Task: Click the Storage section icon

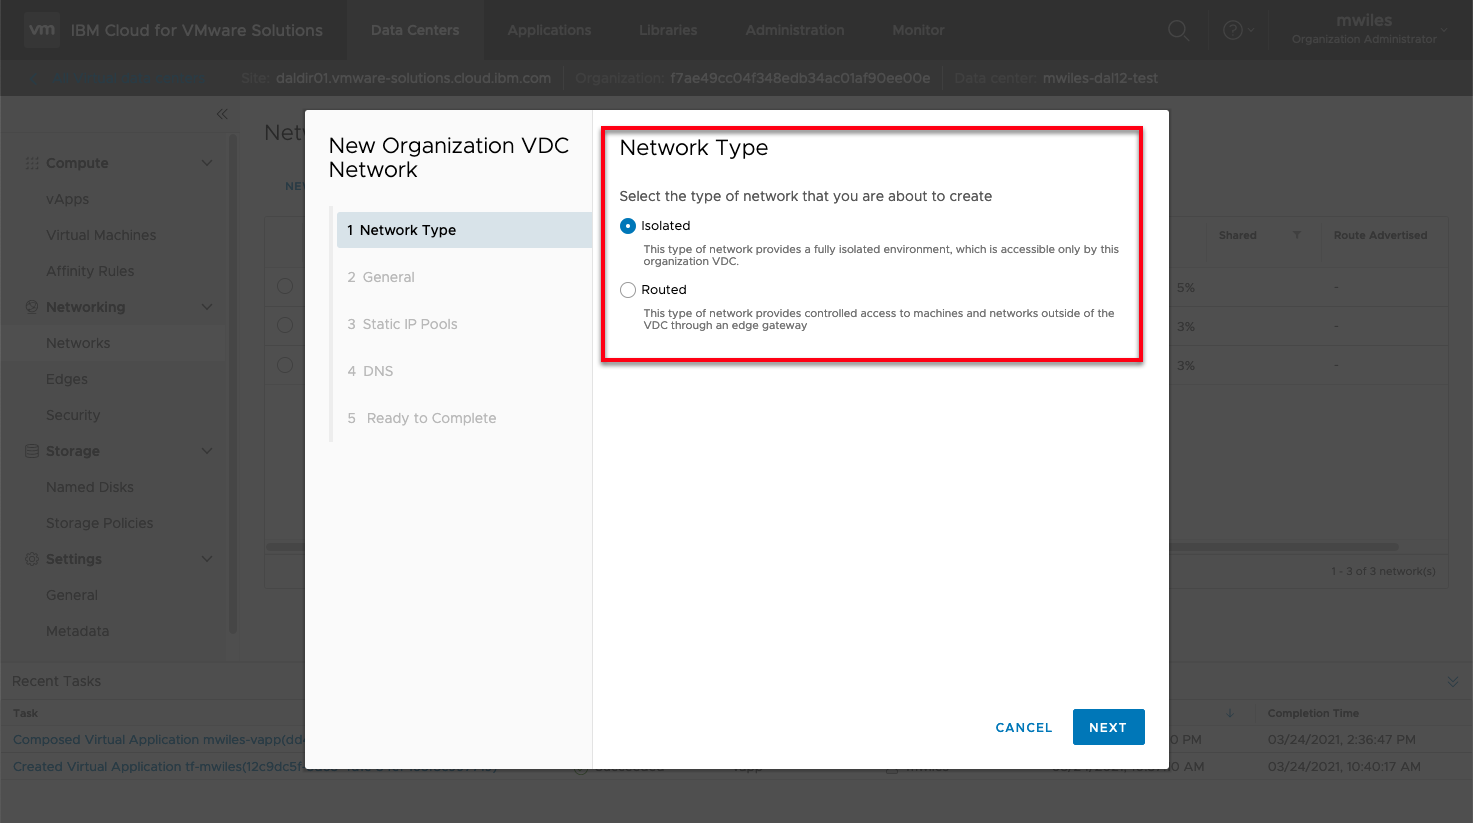Action: tap(32, 451)
